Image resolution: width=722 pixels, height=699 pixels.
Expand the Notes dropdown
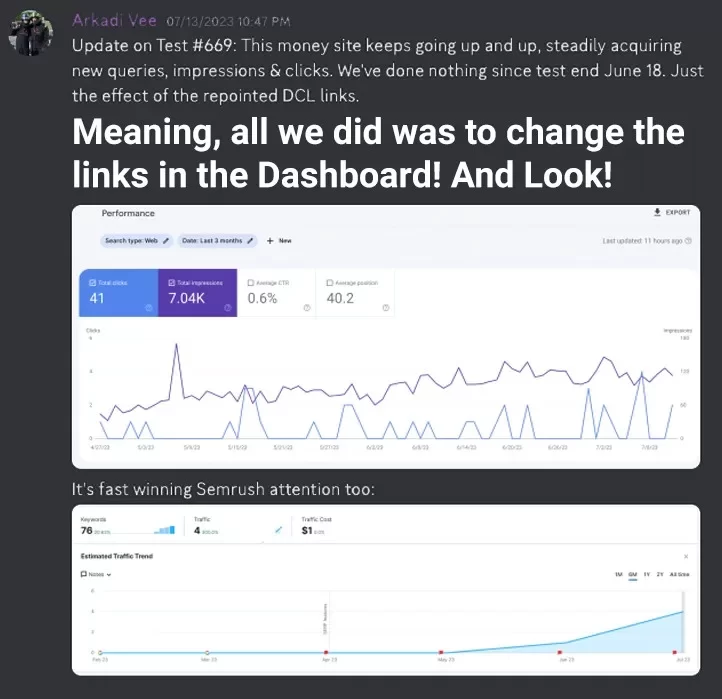(96, 575)
